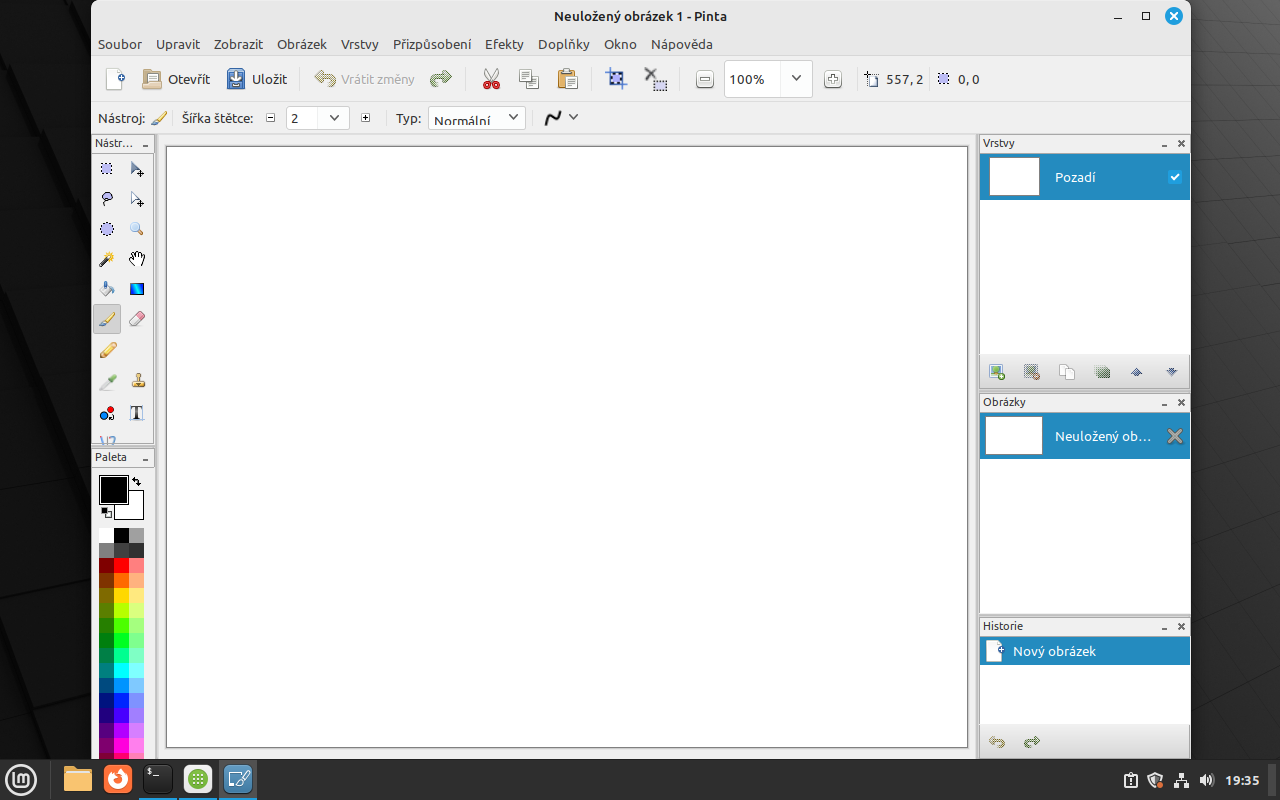Select the Gradient tool
The height and width of the screenshot is (800, 1280).
(137, 289)
